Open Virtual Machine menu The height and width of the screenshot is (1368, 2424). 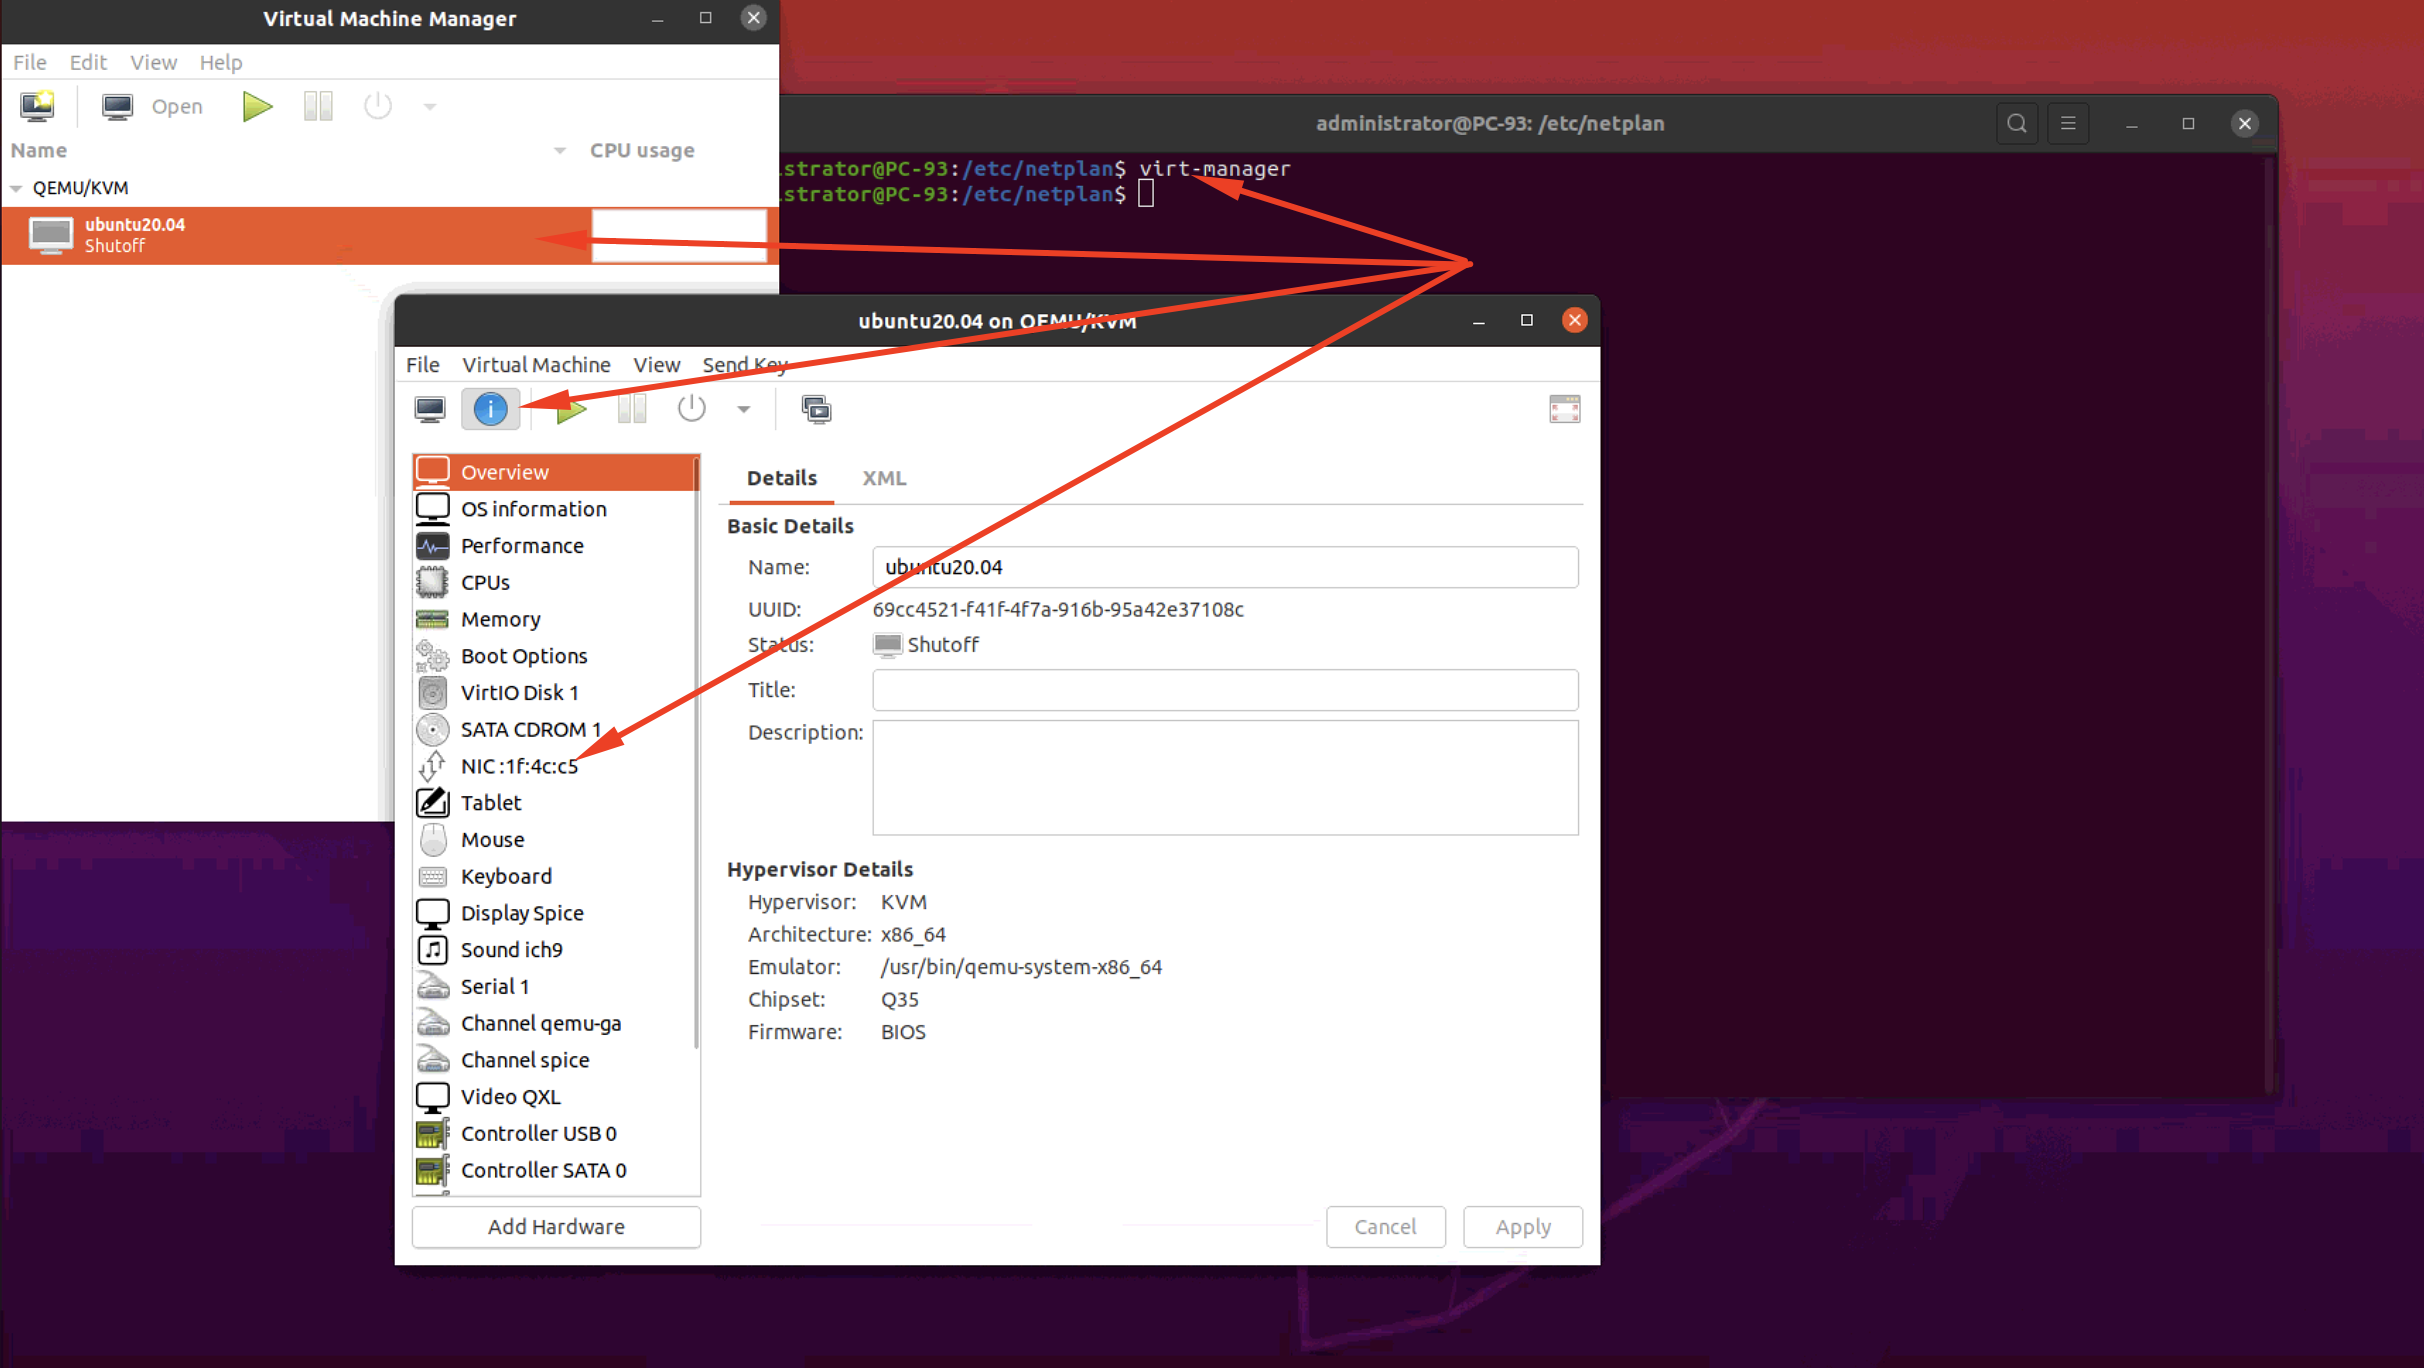pyautogui.click(x=536, y=365)
